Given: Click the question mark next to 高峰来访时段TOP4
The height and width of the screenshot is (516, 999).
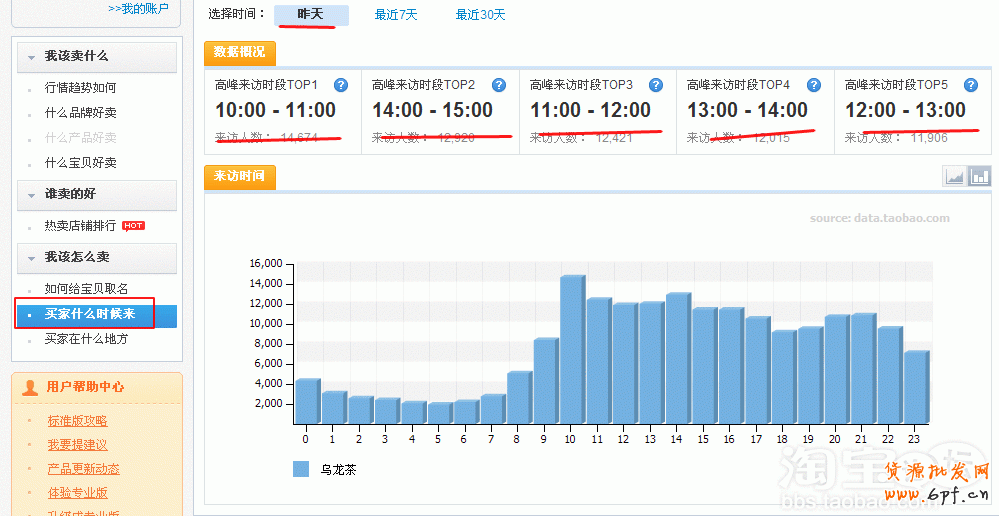Looking at the screenshot, I should coord(814,86).
